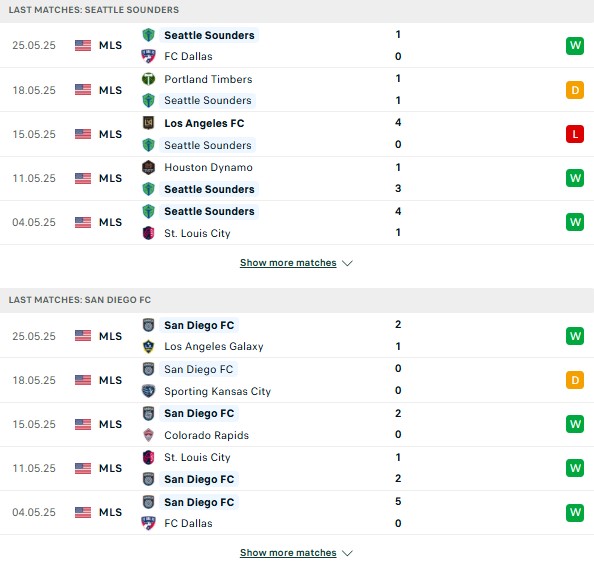Click the Colorado Rapids team crest
This screenshot has height=569, width=594.
[148, 435]
